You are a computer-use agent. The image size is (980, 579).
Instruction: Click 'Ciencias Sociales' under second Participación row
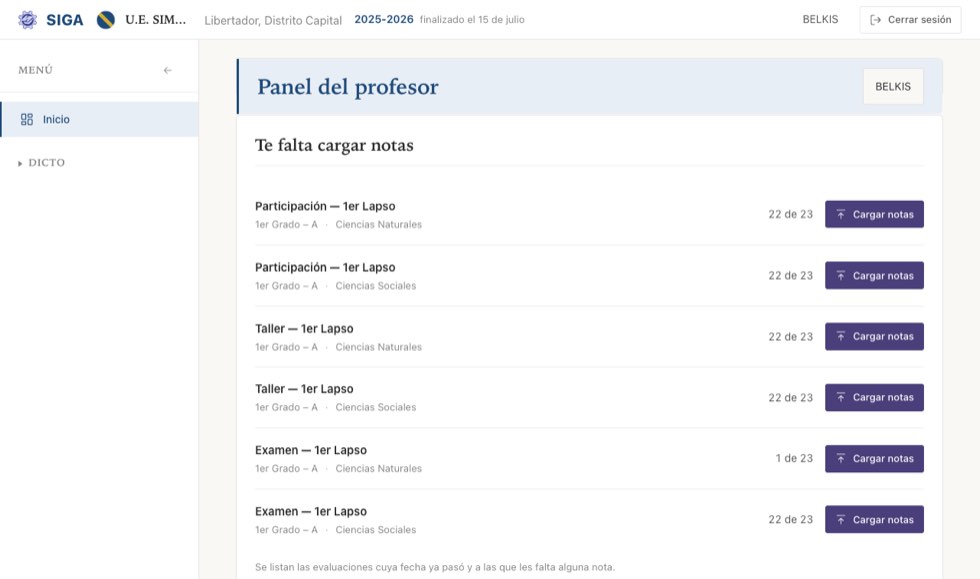point(376,286)
